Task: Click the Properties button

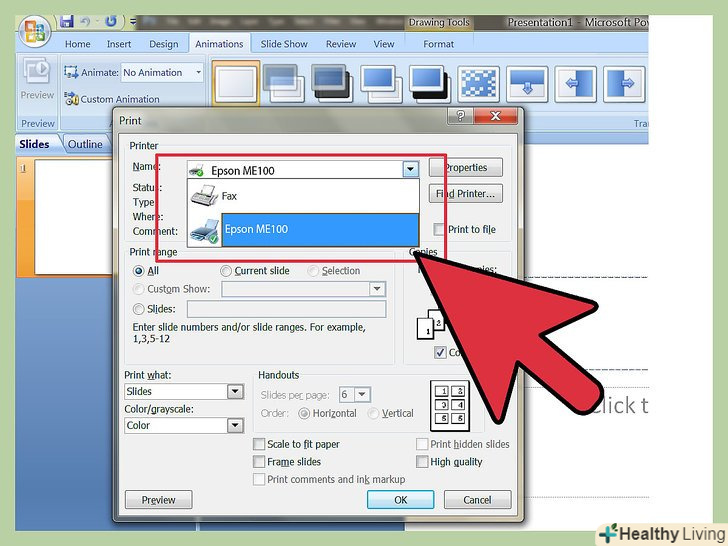Action: coord(466,168)
